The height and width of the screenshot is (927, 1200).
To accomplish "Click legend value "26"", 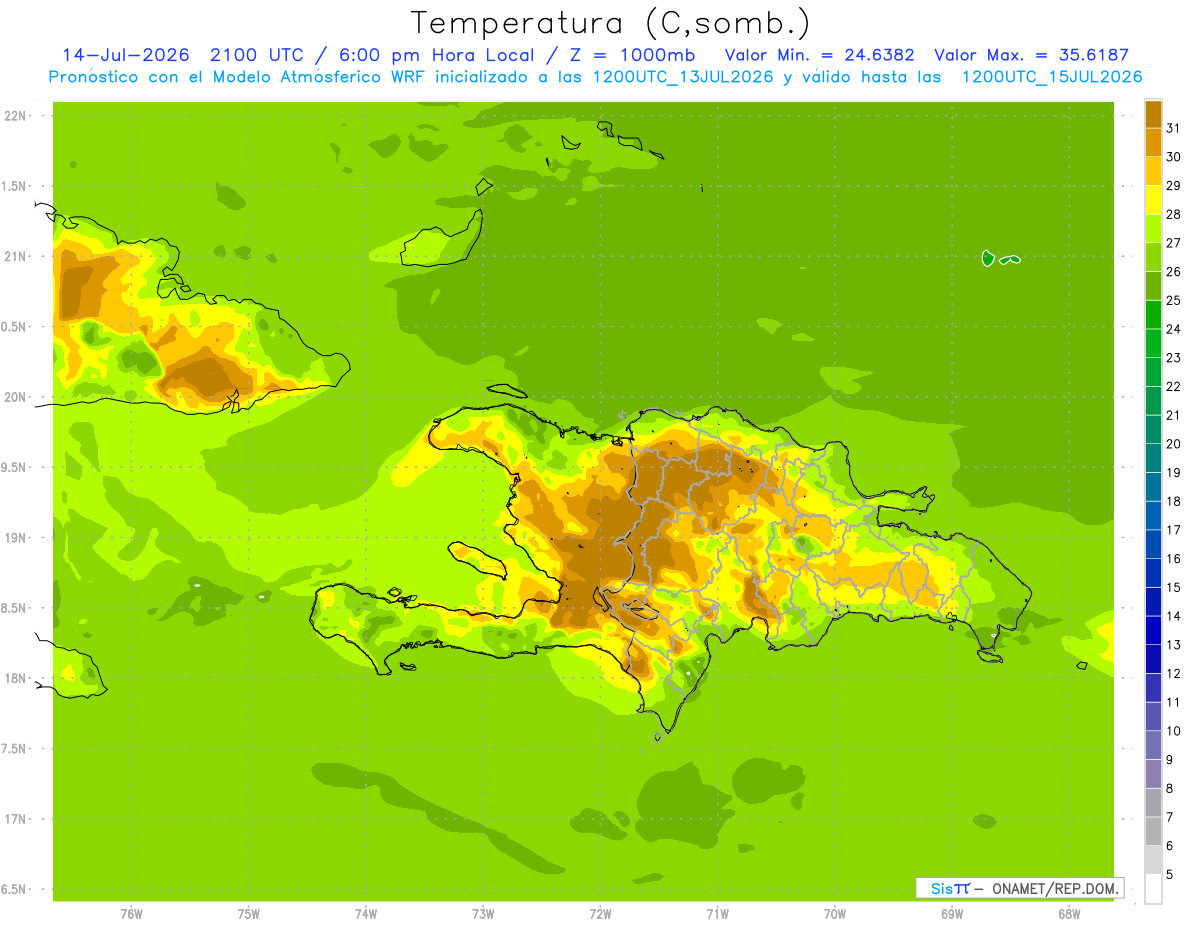I will 1175,272.
